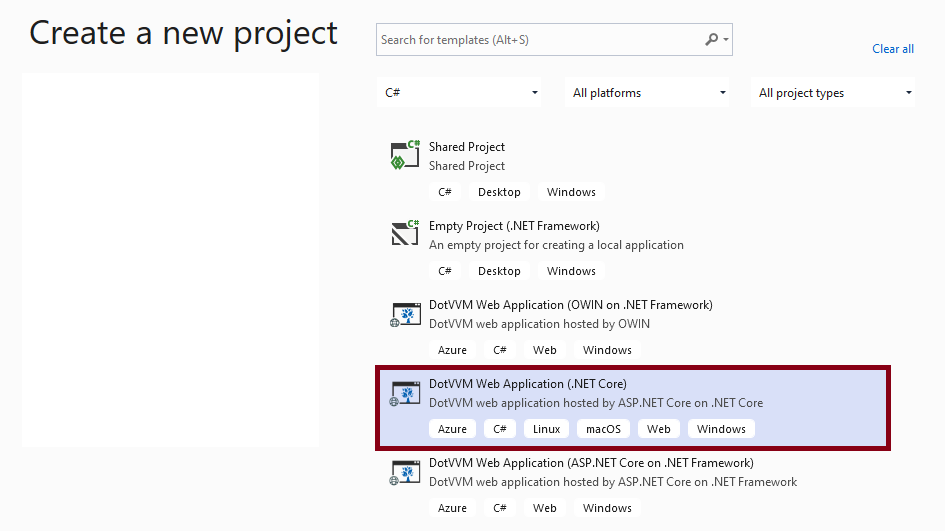Click C# tag under ASP.NET Core on .NET Framework
945x531 pixels.
pos(500,508)
